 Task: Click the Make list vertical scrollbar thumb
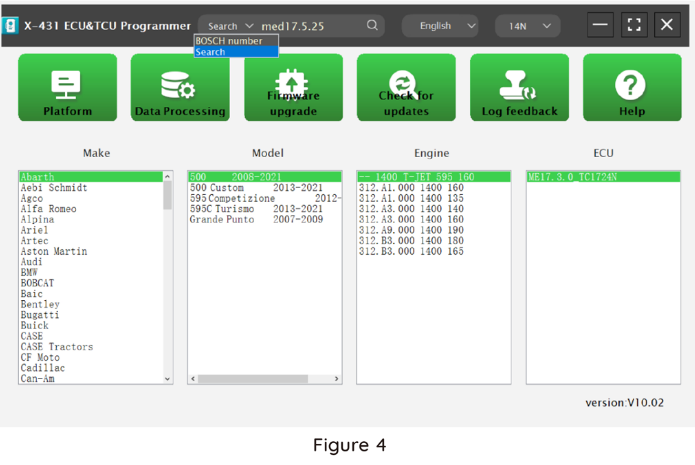point(167,195)
